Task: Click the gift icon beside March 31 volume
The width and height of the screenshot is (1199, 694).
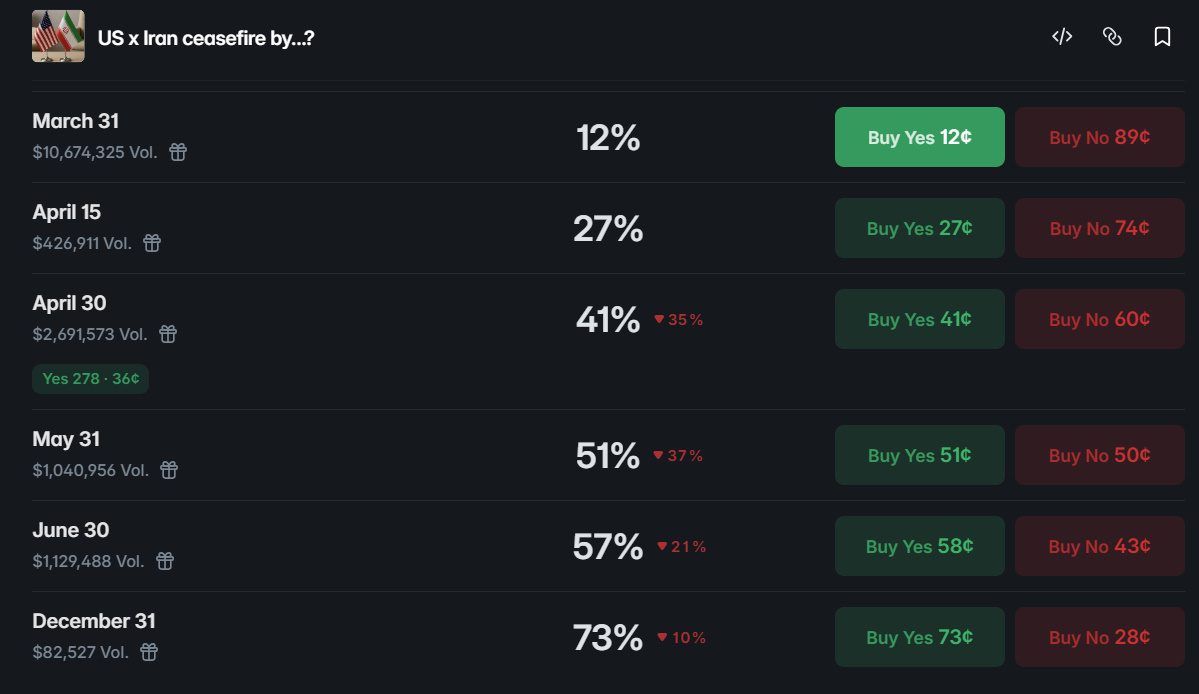Action: pos(178,152)
